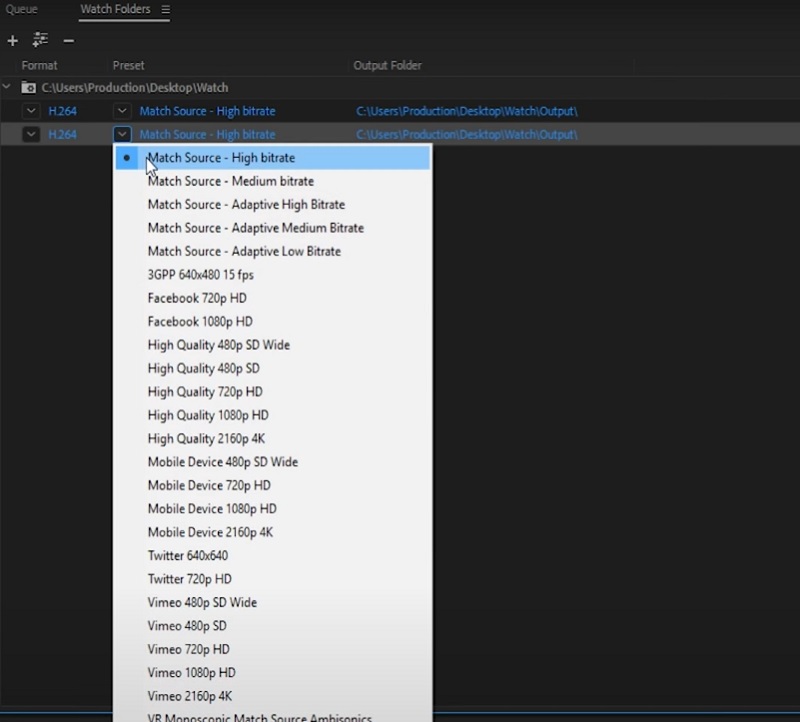Screen dimensions: 800x722
Task: Open the H.264 format dropdown on first row
Action: coord(30,111)
